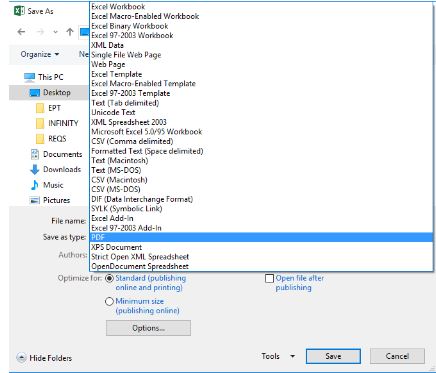Open the EPT folder
The image size is (436, 373).
click(54, 108)
